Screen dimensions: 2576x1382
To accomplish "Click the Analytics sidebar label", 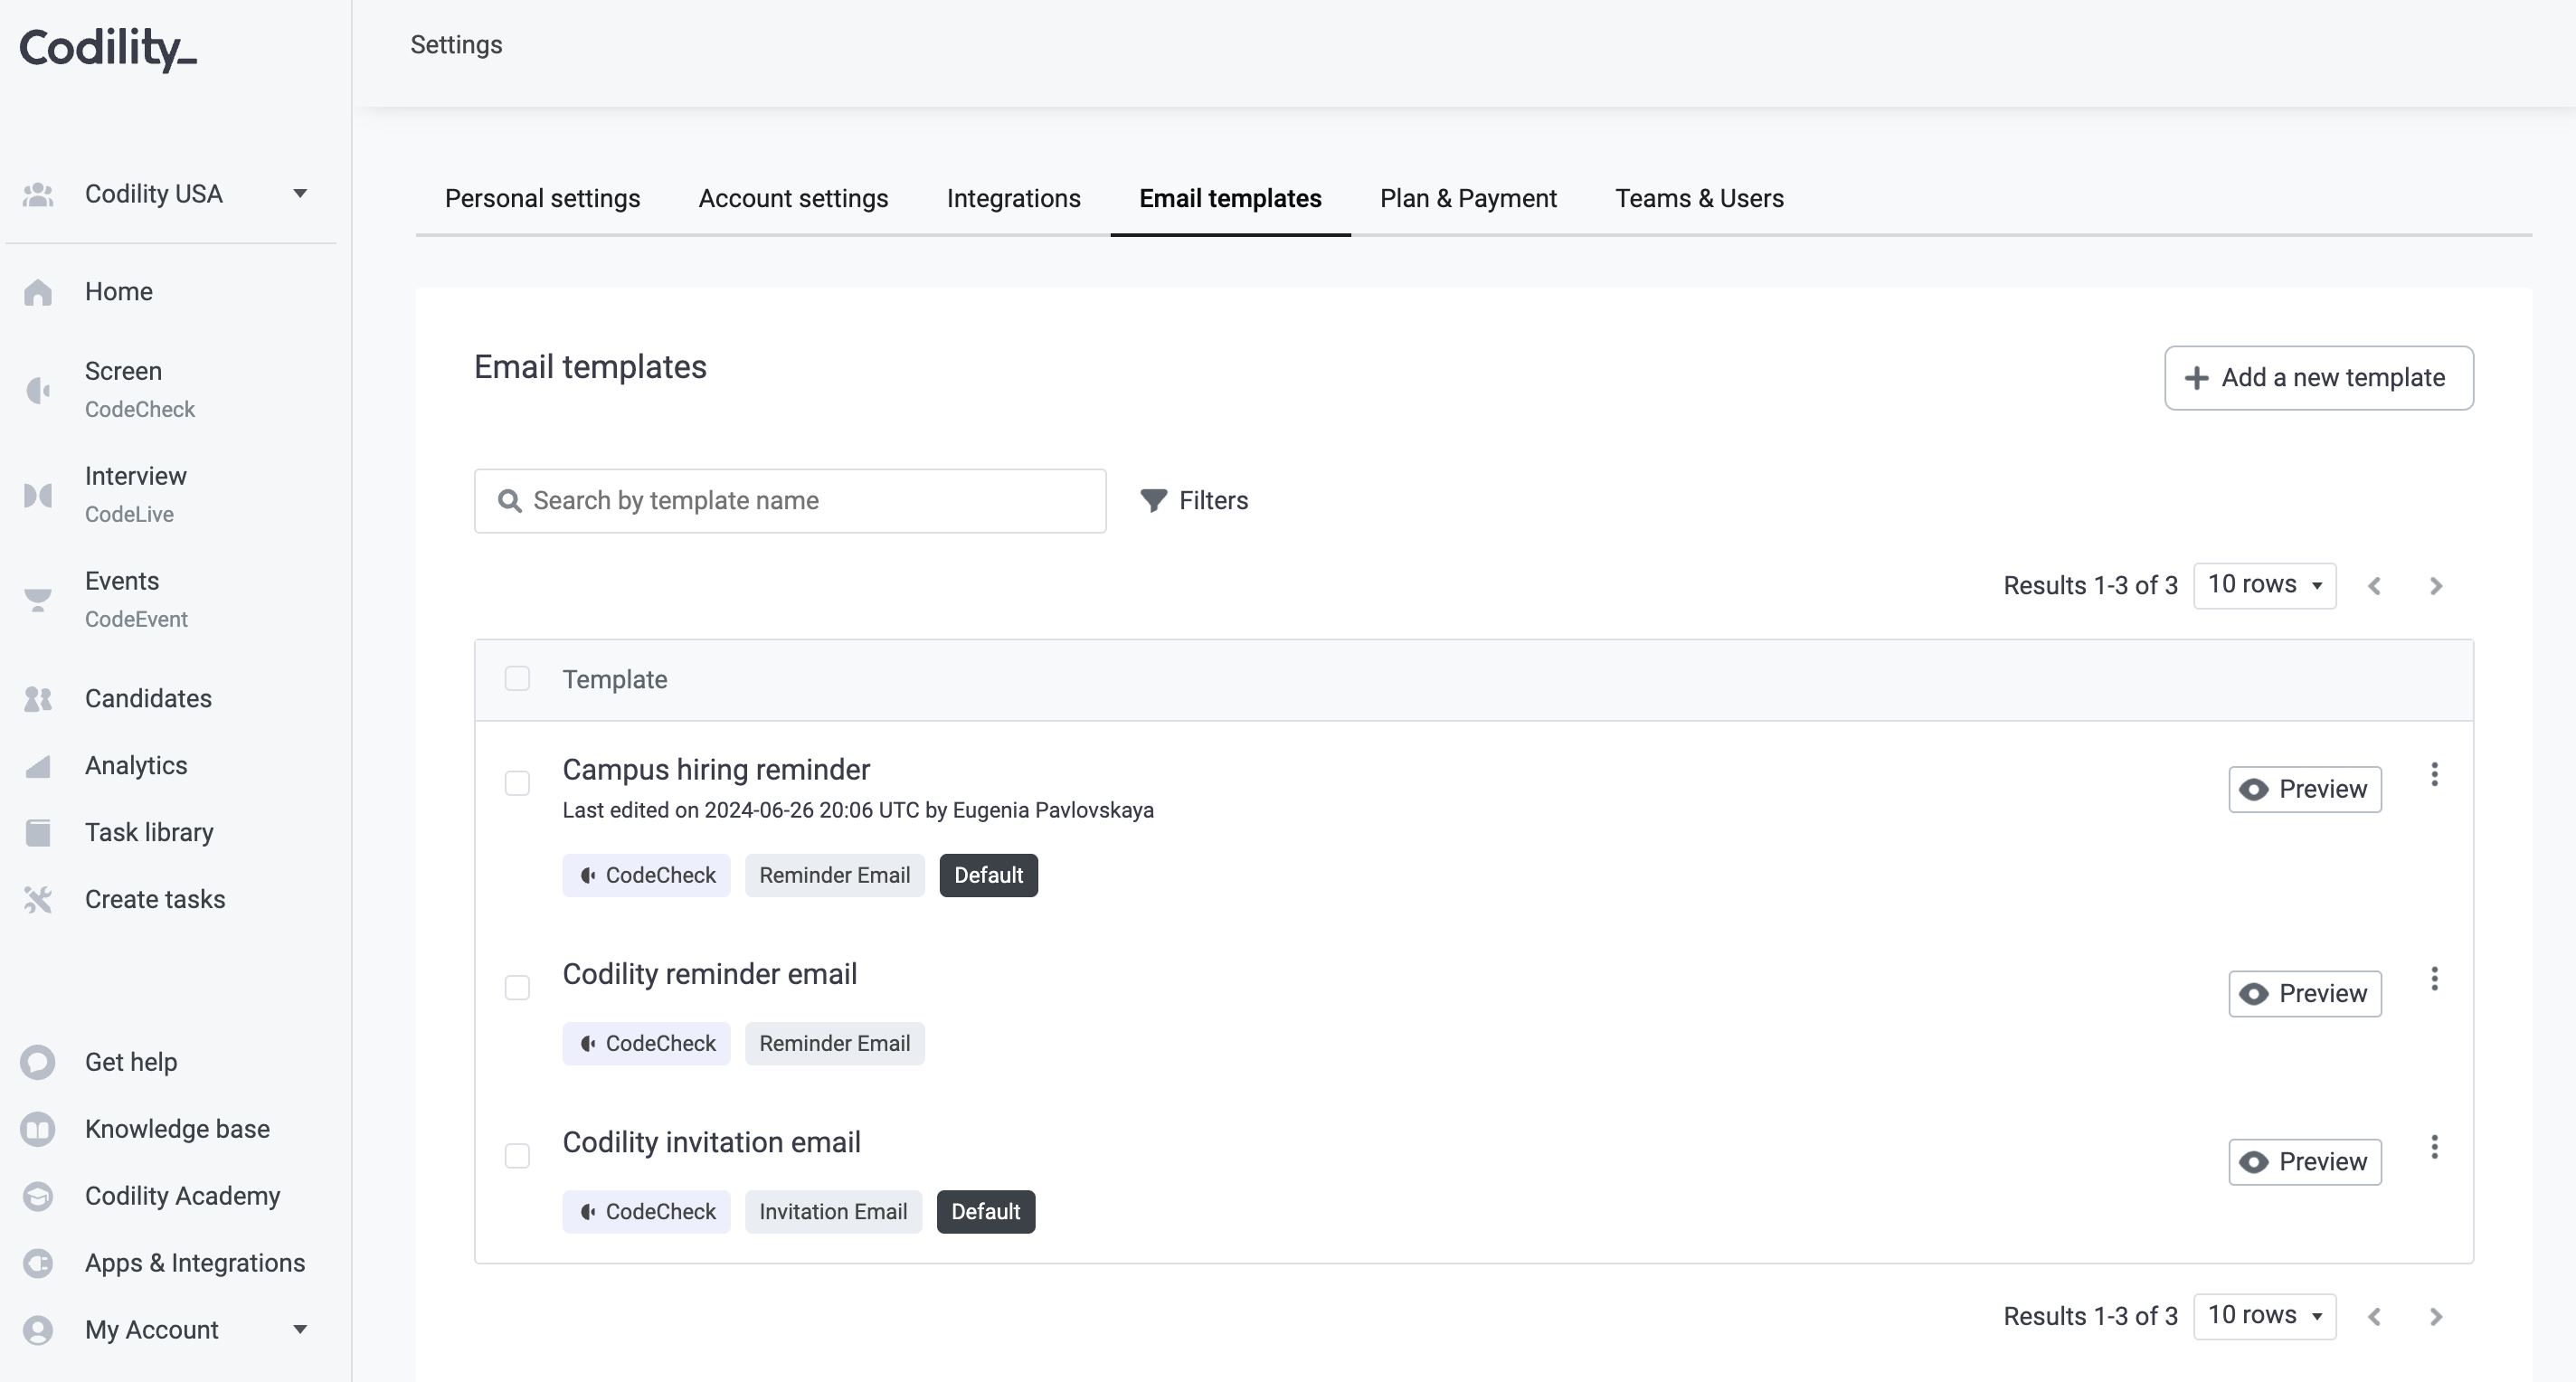I will (136, 766).
